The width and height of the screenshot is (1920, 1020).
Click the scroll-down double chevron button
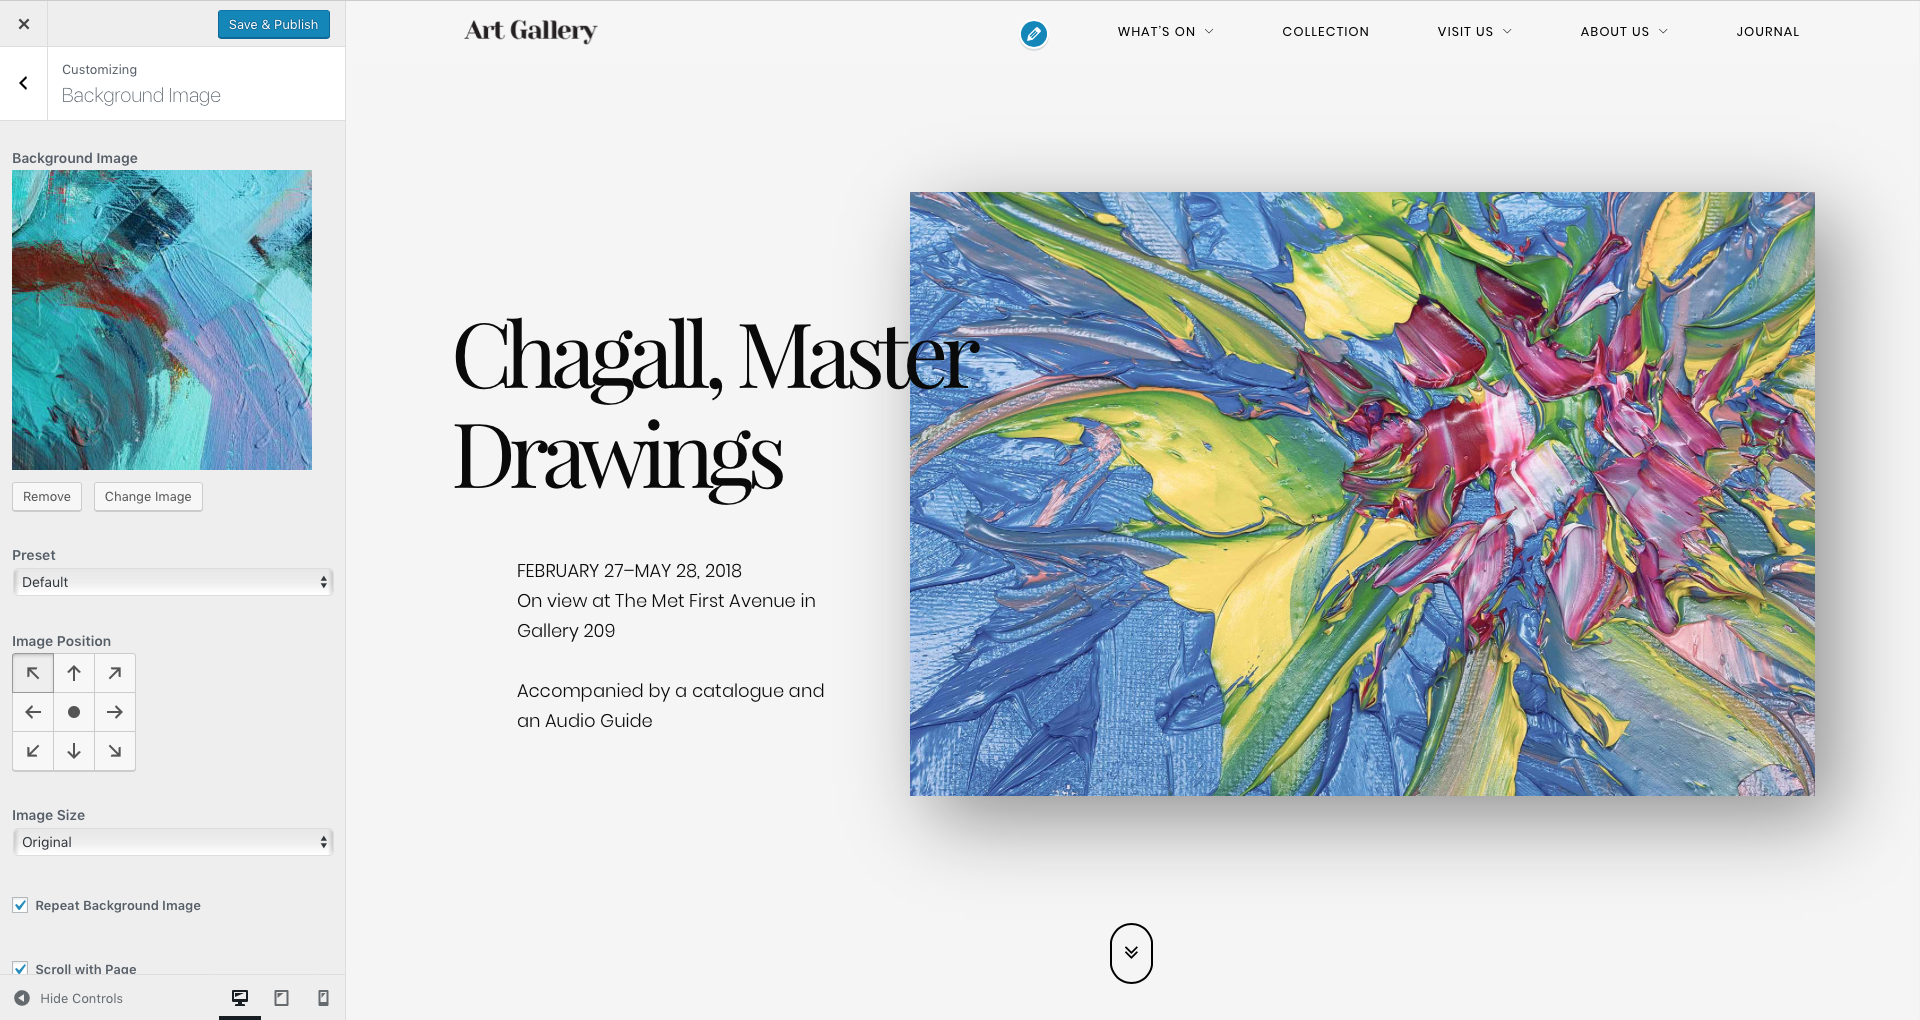point(1131,953)
